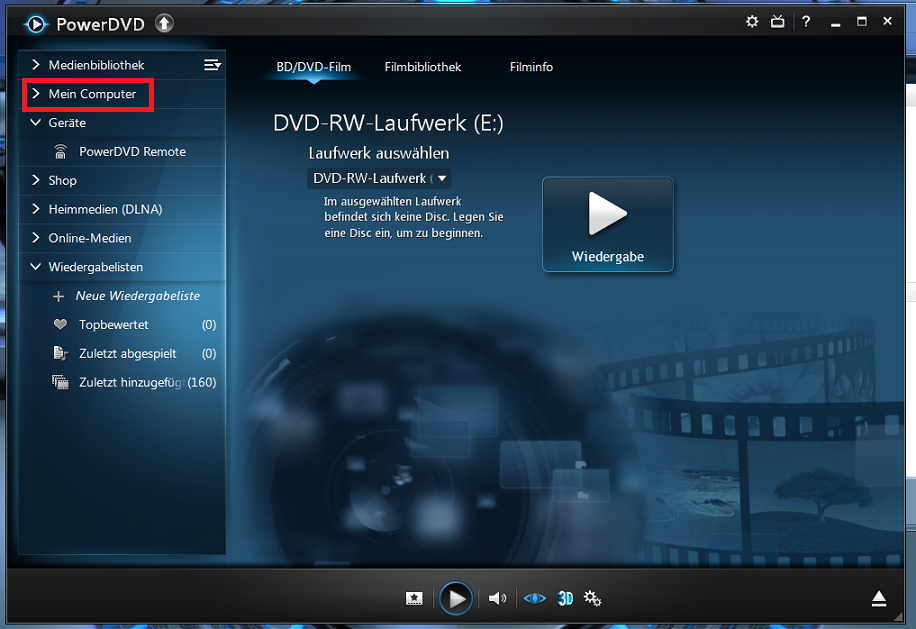Click the Zuletzt abgespielt document icon
Screen dimensions: 916x629
(x=60, y=353)
